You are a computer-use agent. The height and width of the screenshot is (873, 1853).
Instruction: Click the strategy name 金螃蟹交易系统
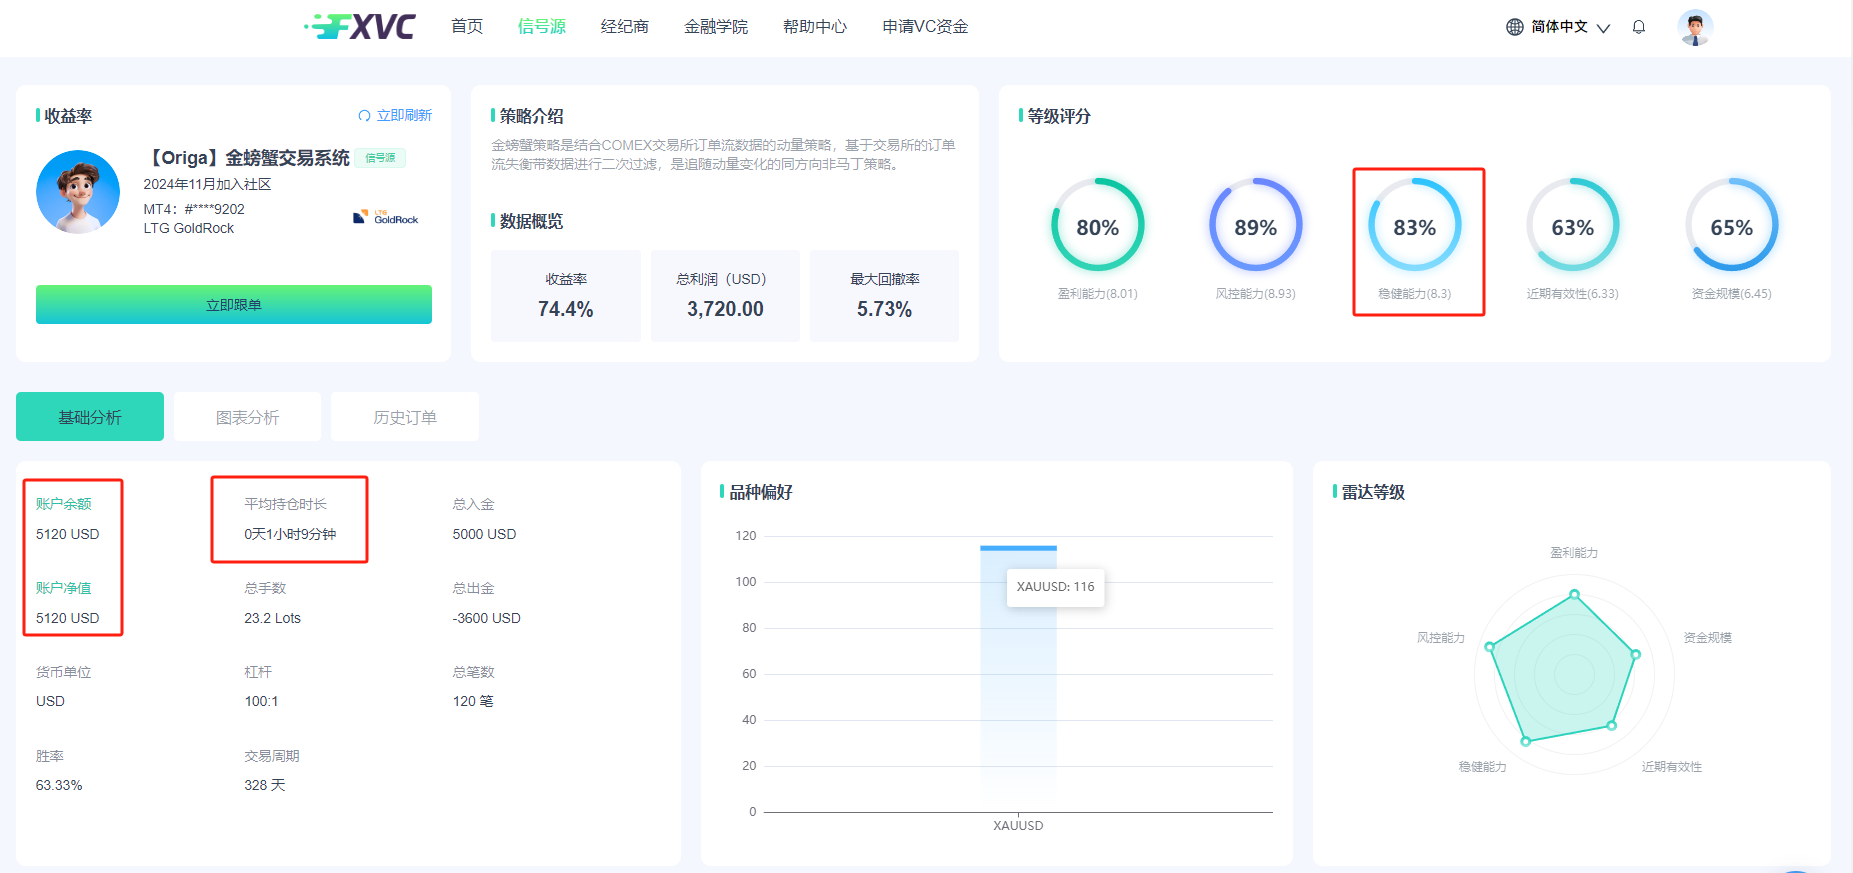[x=247, y=158]
